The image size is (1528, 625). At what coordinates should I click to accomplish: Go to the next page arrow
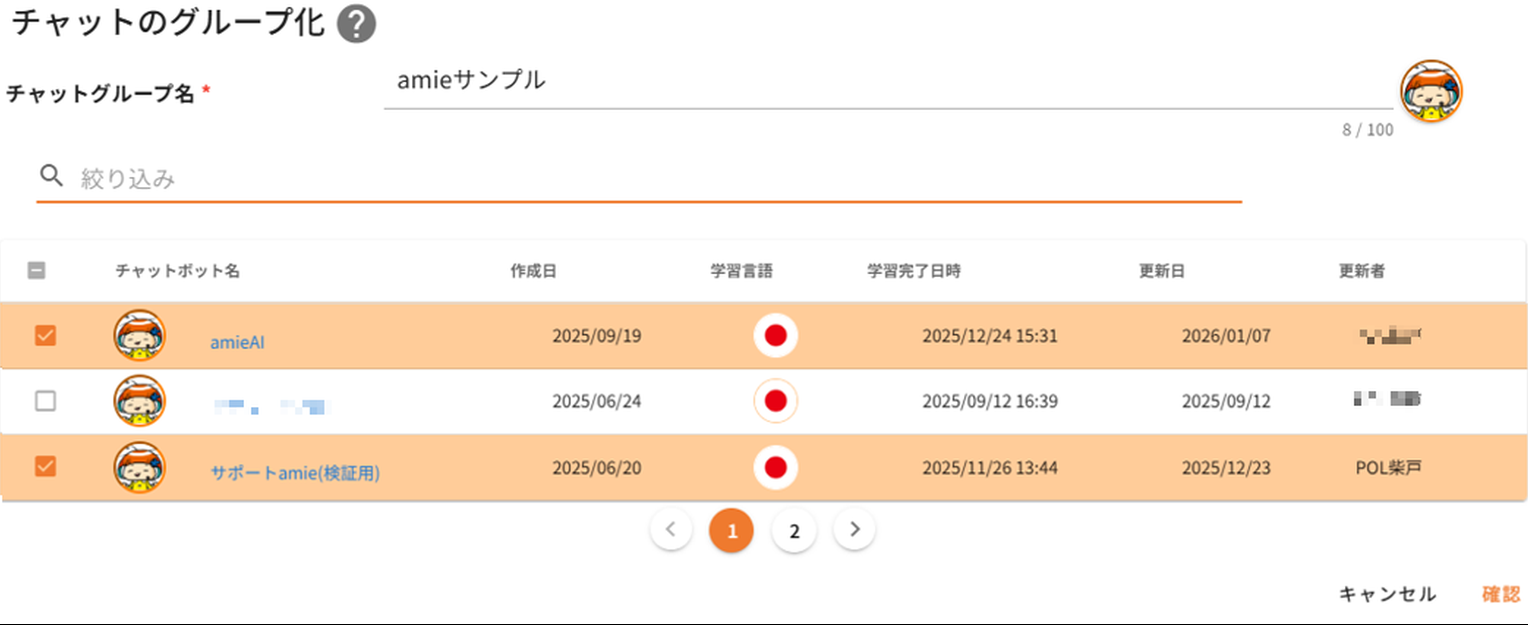coord(854,530)
